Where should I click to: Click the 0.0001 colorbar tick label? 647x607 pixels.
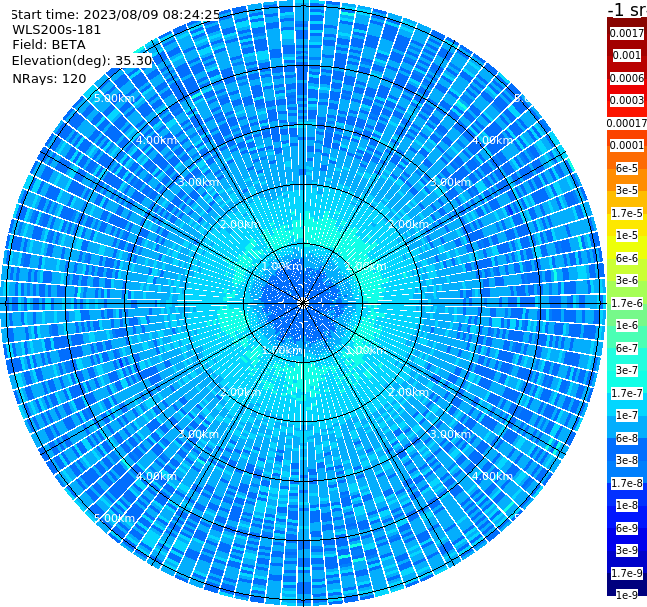pyautogui.click(x=627, y=145)
